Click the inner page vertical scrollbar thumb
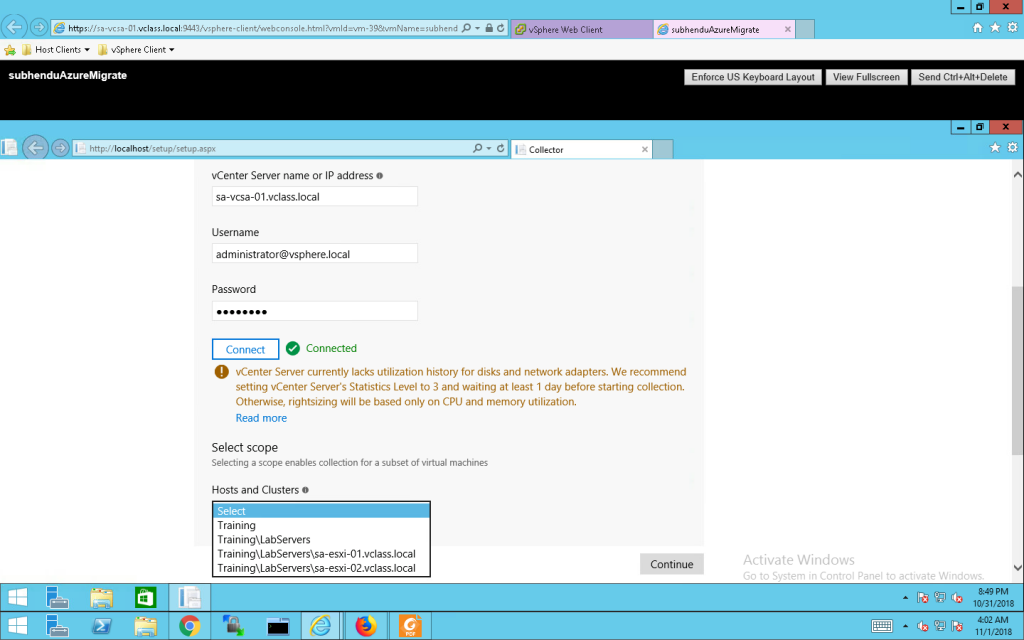This screenshot has height=640, width=1024. (x=1017, y=370)
